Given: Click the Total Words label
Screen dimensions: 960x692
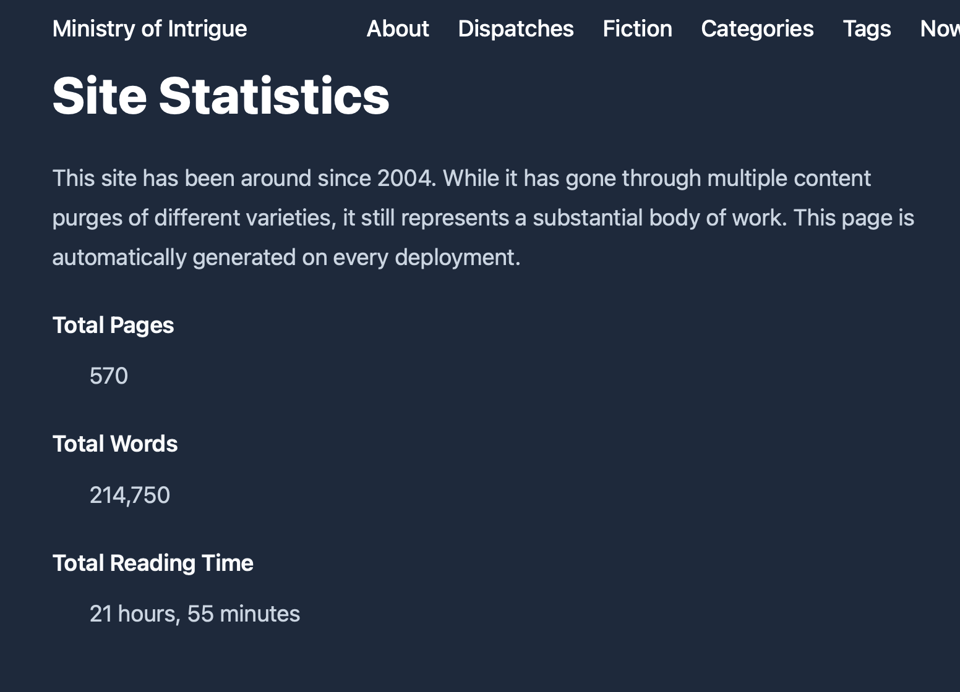Looking at the screenshot, I should (115, 444).
